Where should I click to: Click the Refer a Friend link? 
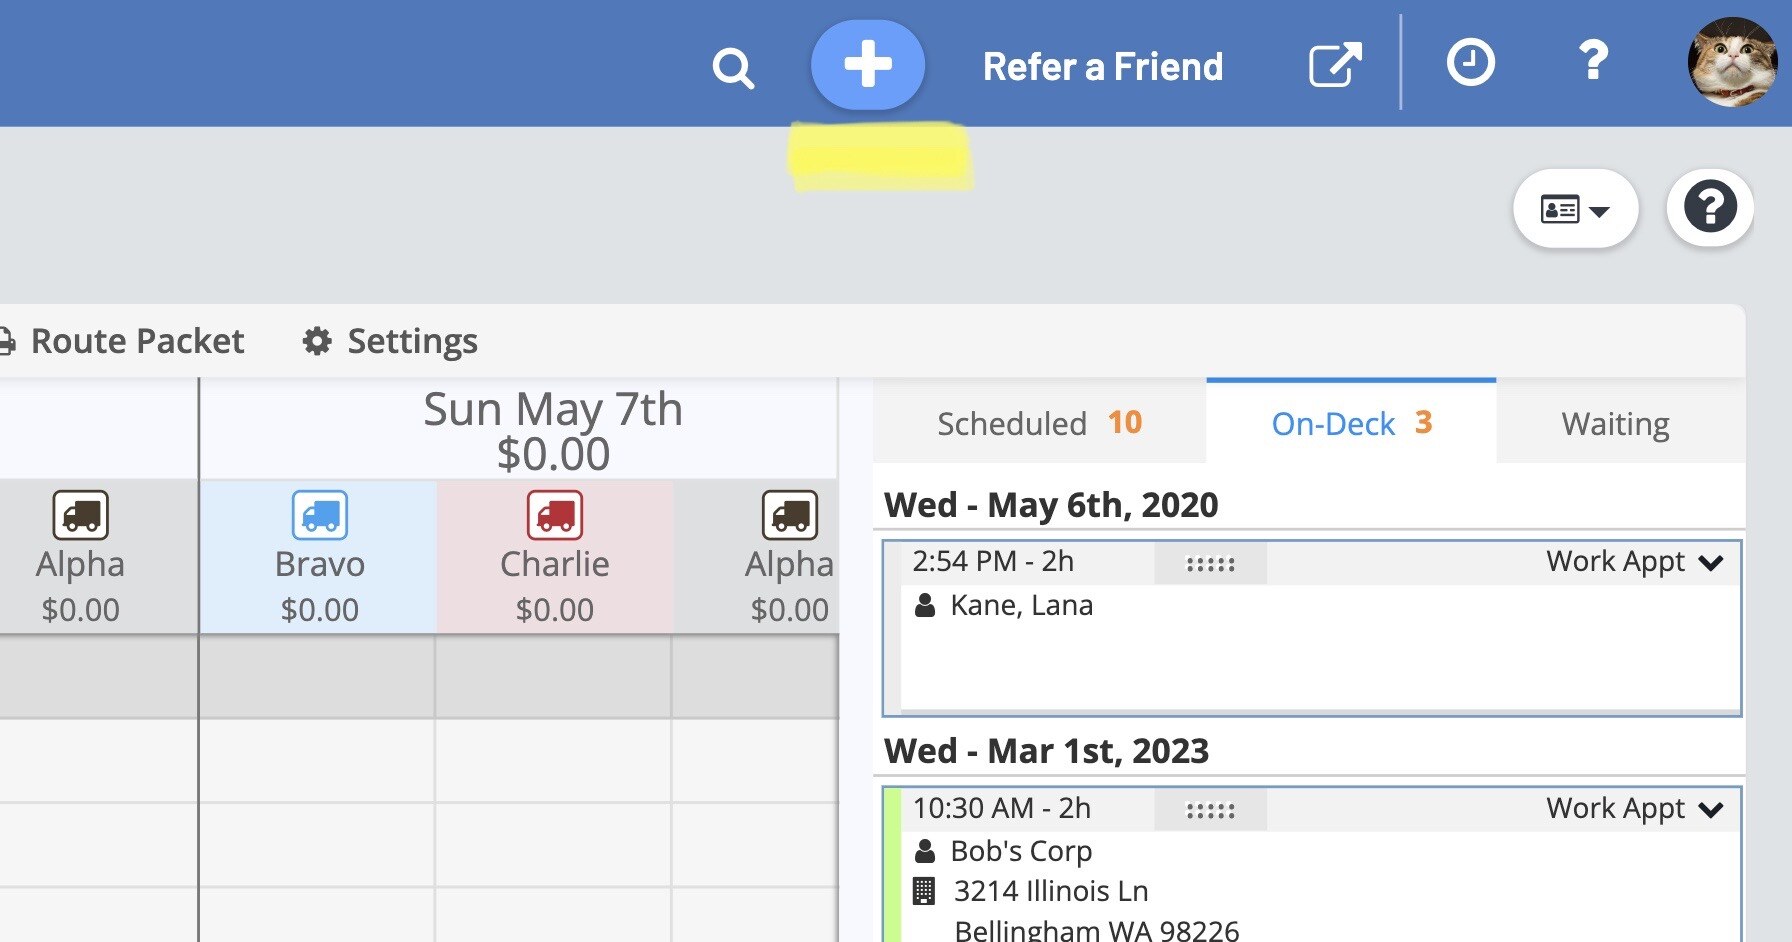(1103, 67)
